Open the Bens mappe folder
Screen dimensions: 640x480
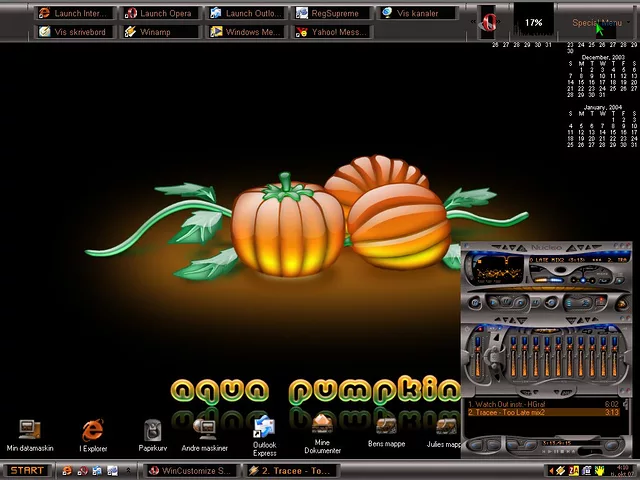[x=386, y=426]
